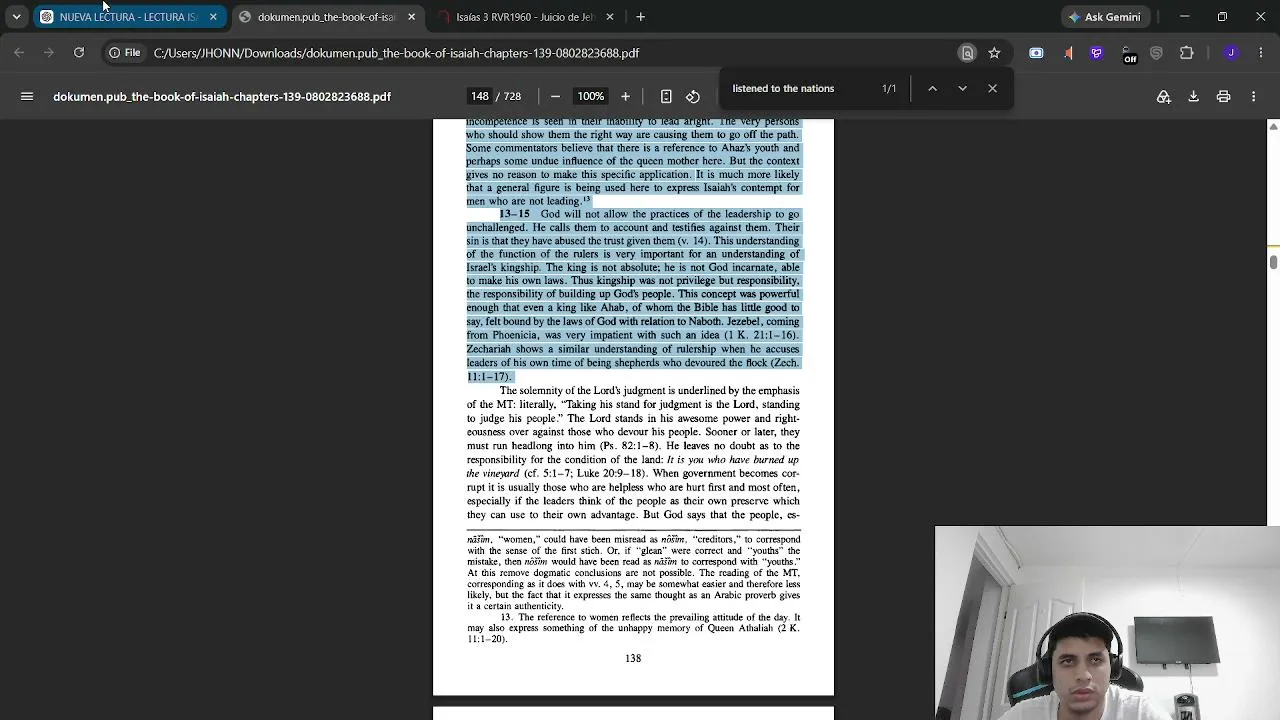Close the NUEVA LECTURA tab
Viewport: 1280px width, 720px height.
tap(213, 17)
